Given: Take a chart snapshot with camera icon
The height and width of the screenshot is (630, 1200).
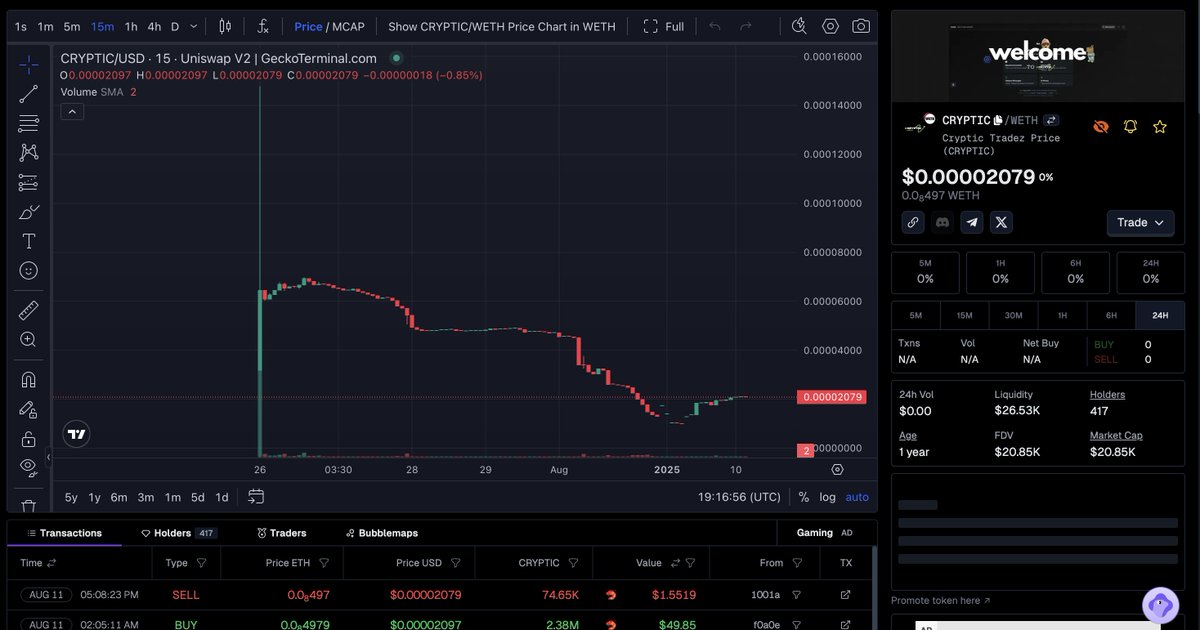Looking at the screenshot, I should click(861, 27).
